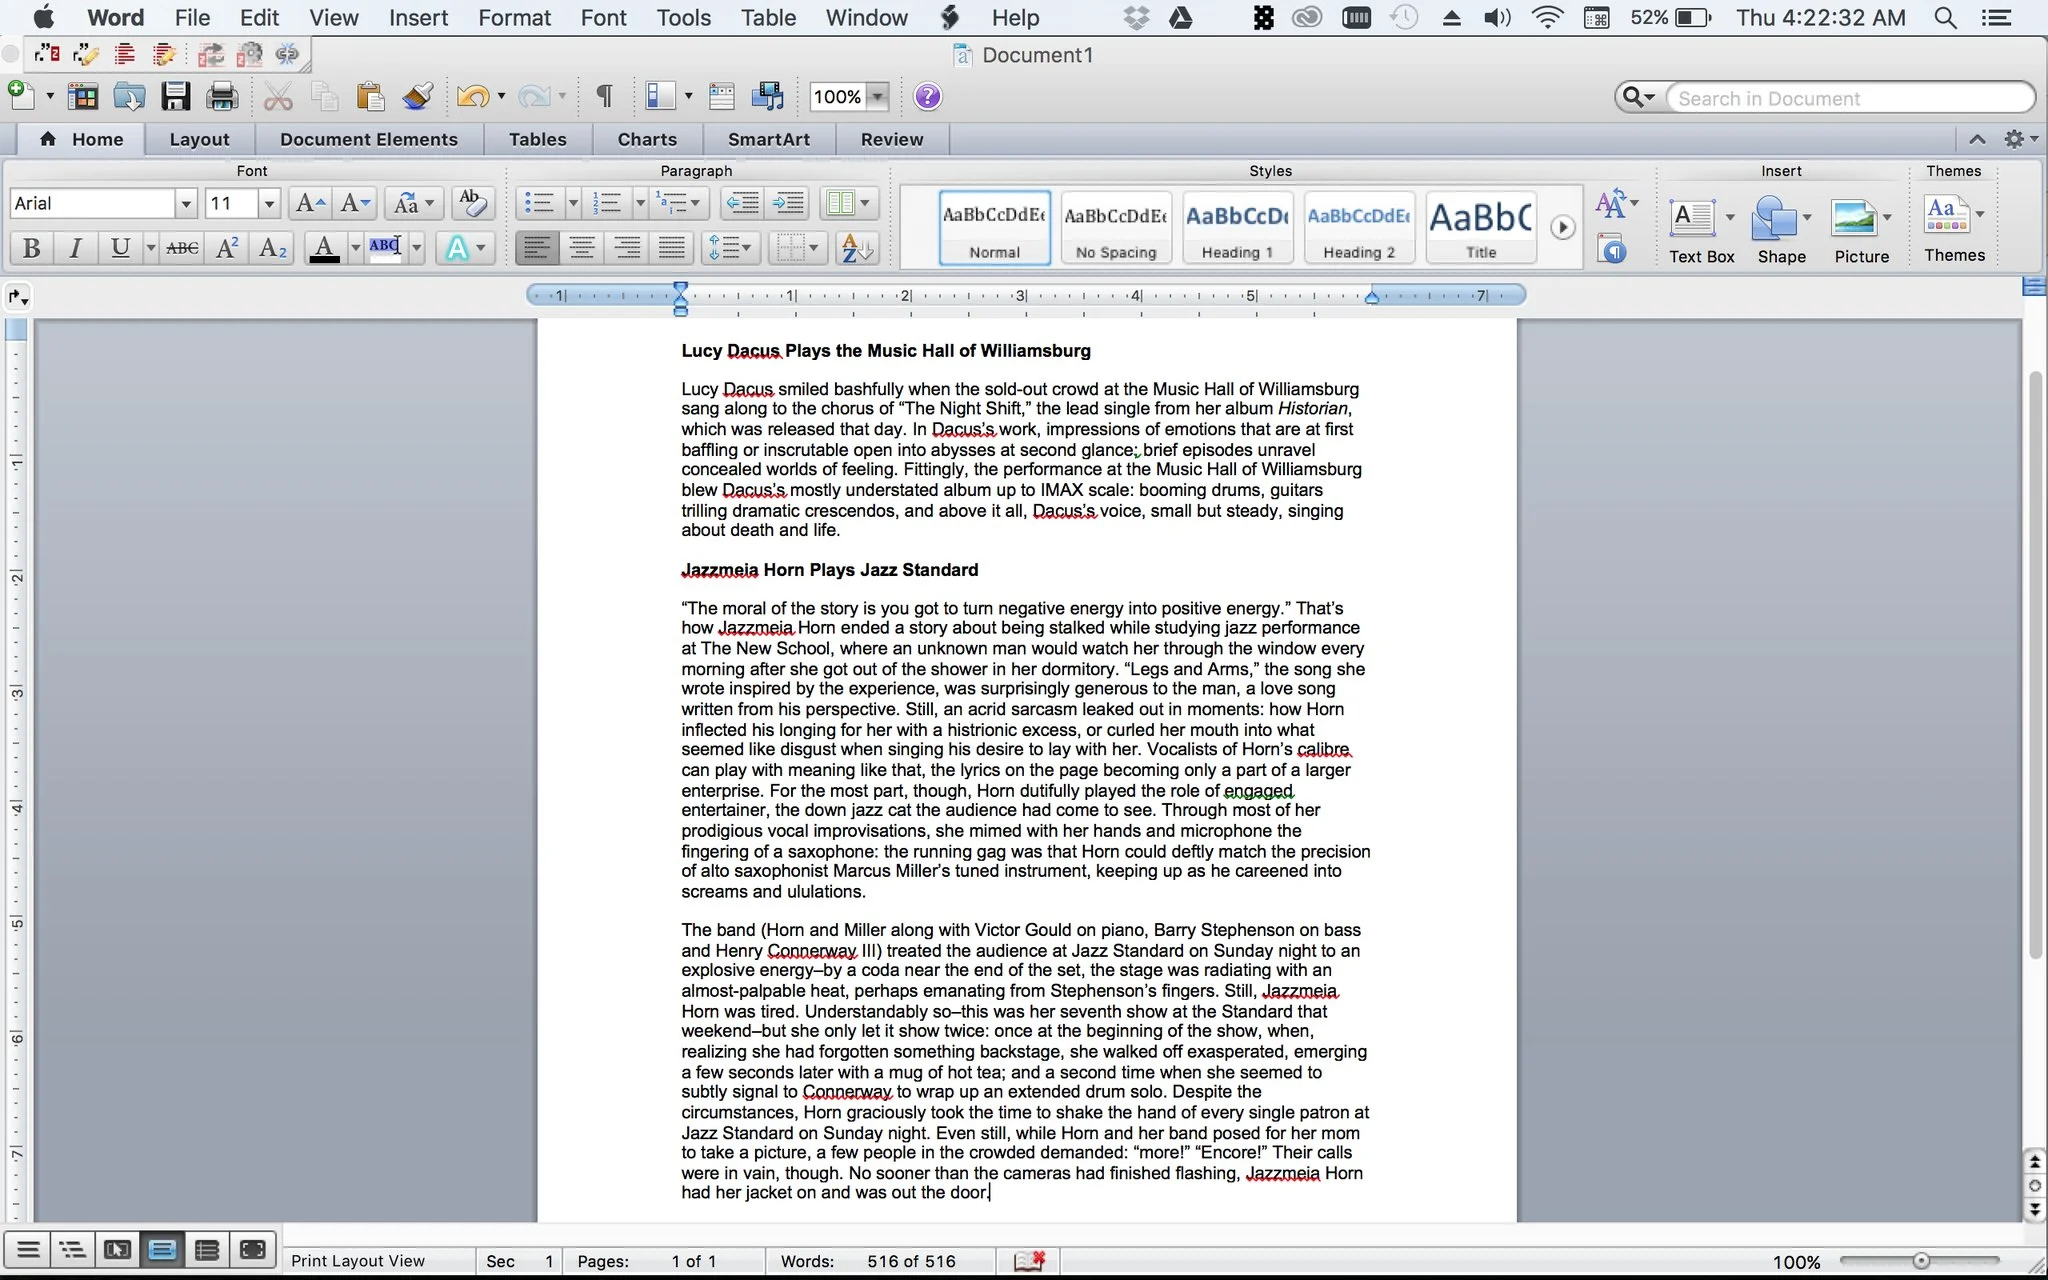Click the Format Painter brush icon

pos(417,96)
